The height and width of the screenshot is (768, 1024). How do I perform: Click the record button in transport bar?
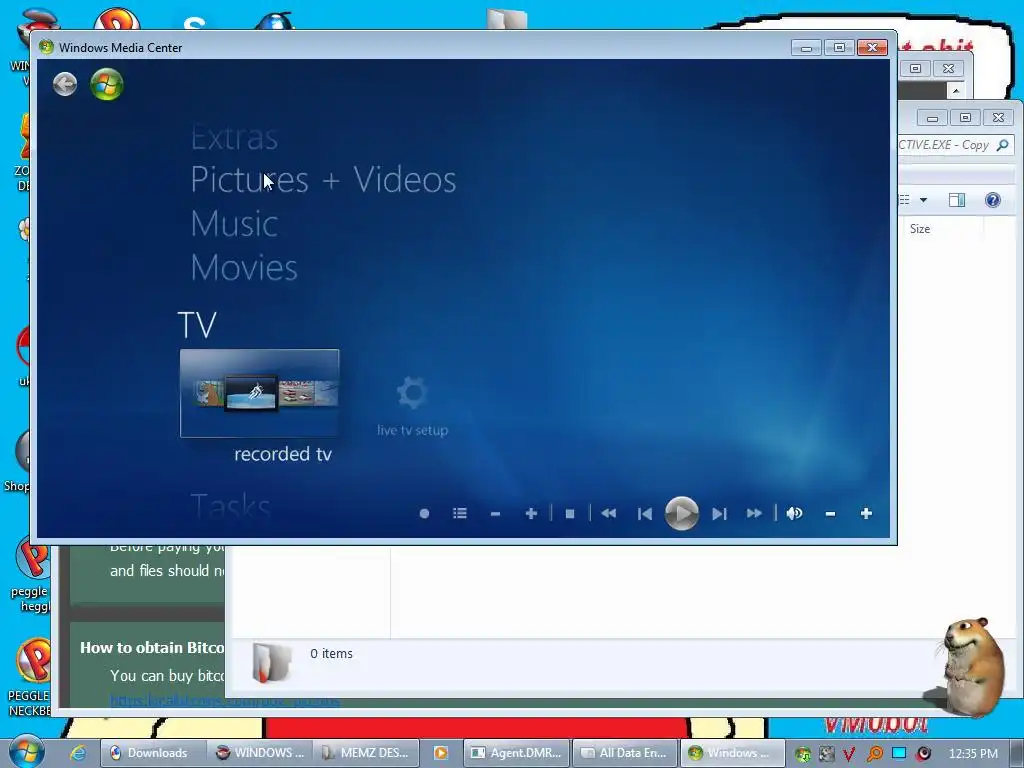pyautogui.click(x=424, y=513)
